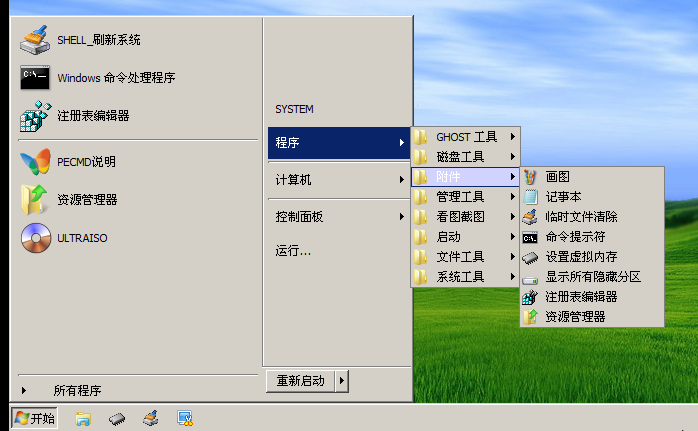Click the 设置虚拟内存 chip icon
Screen dimensions: 698x431
(x=530, y=257)
